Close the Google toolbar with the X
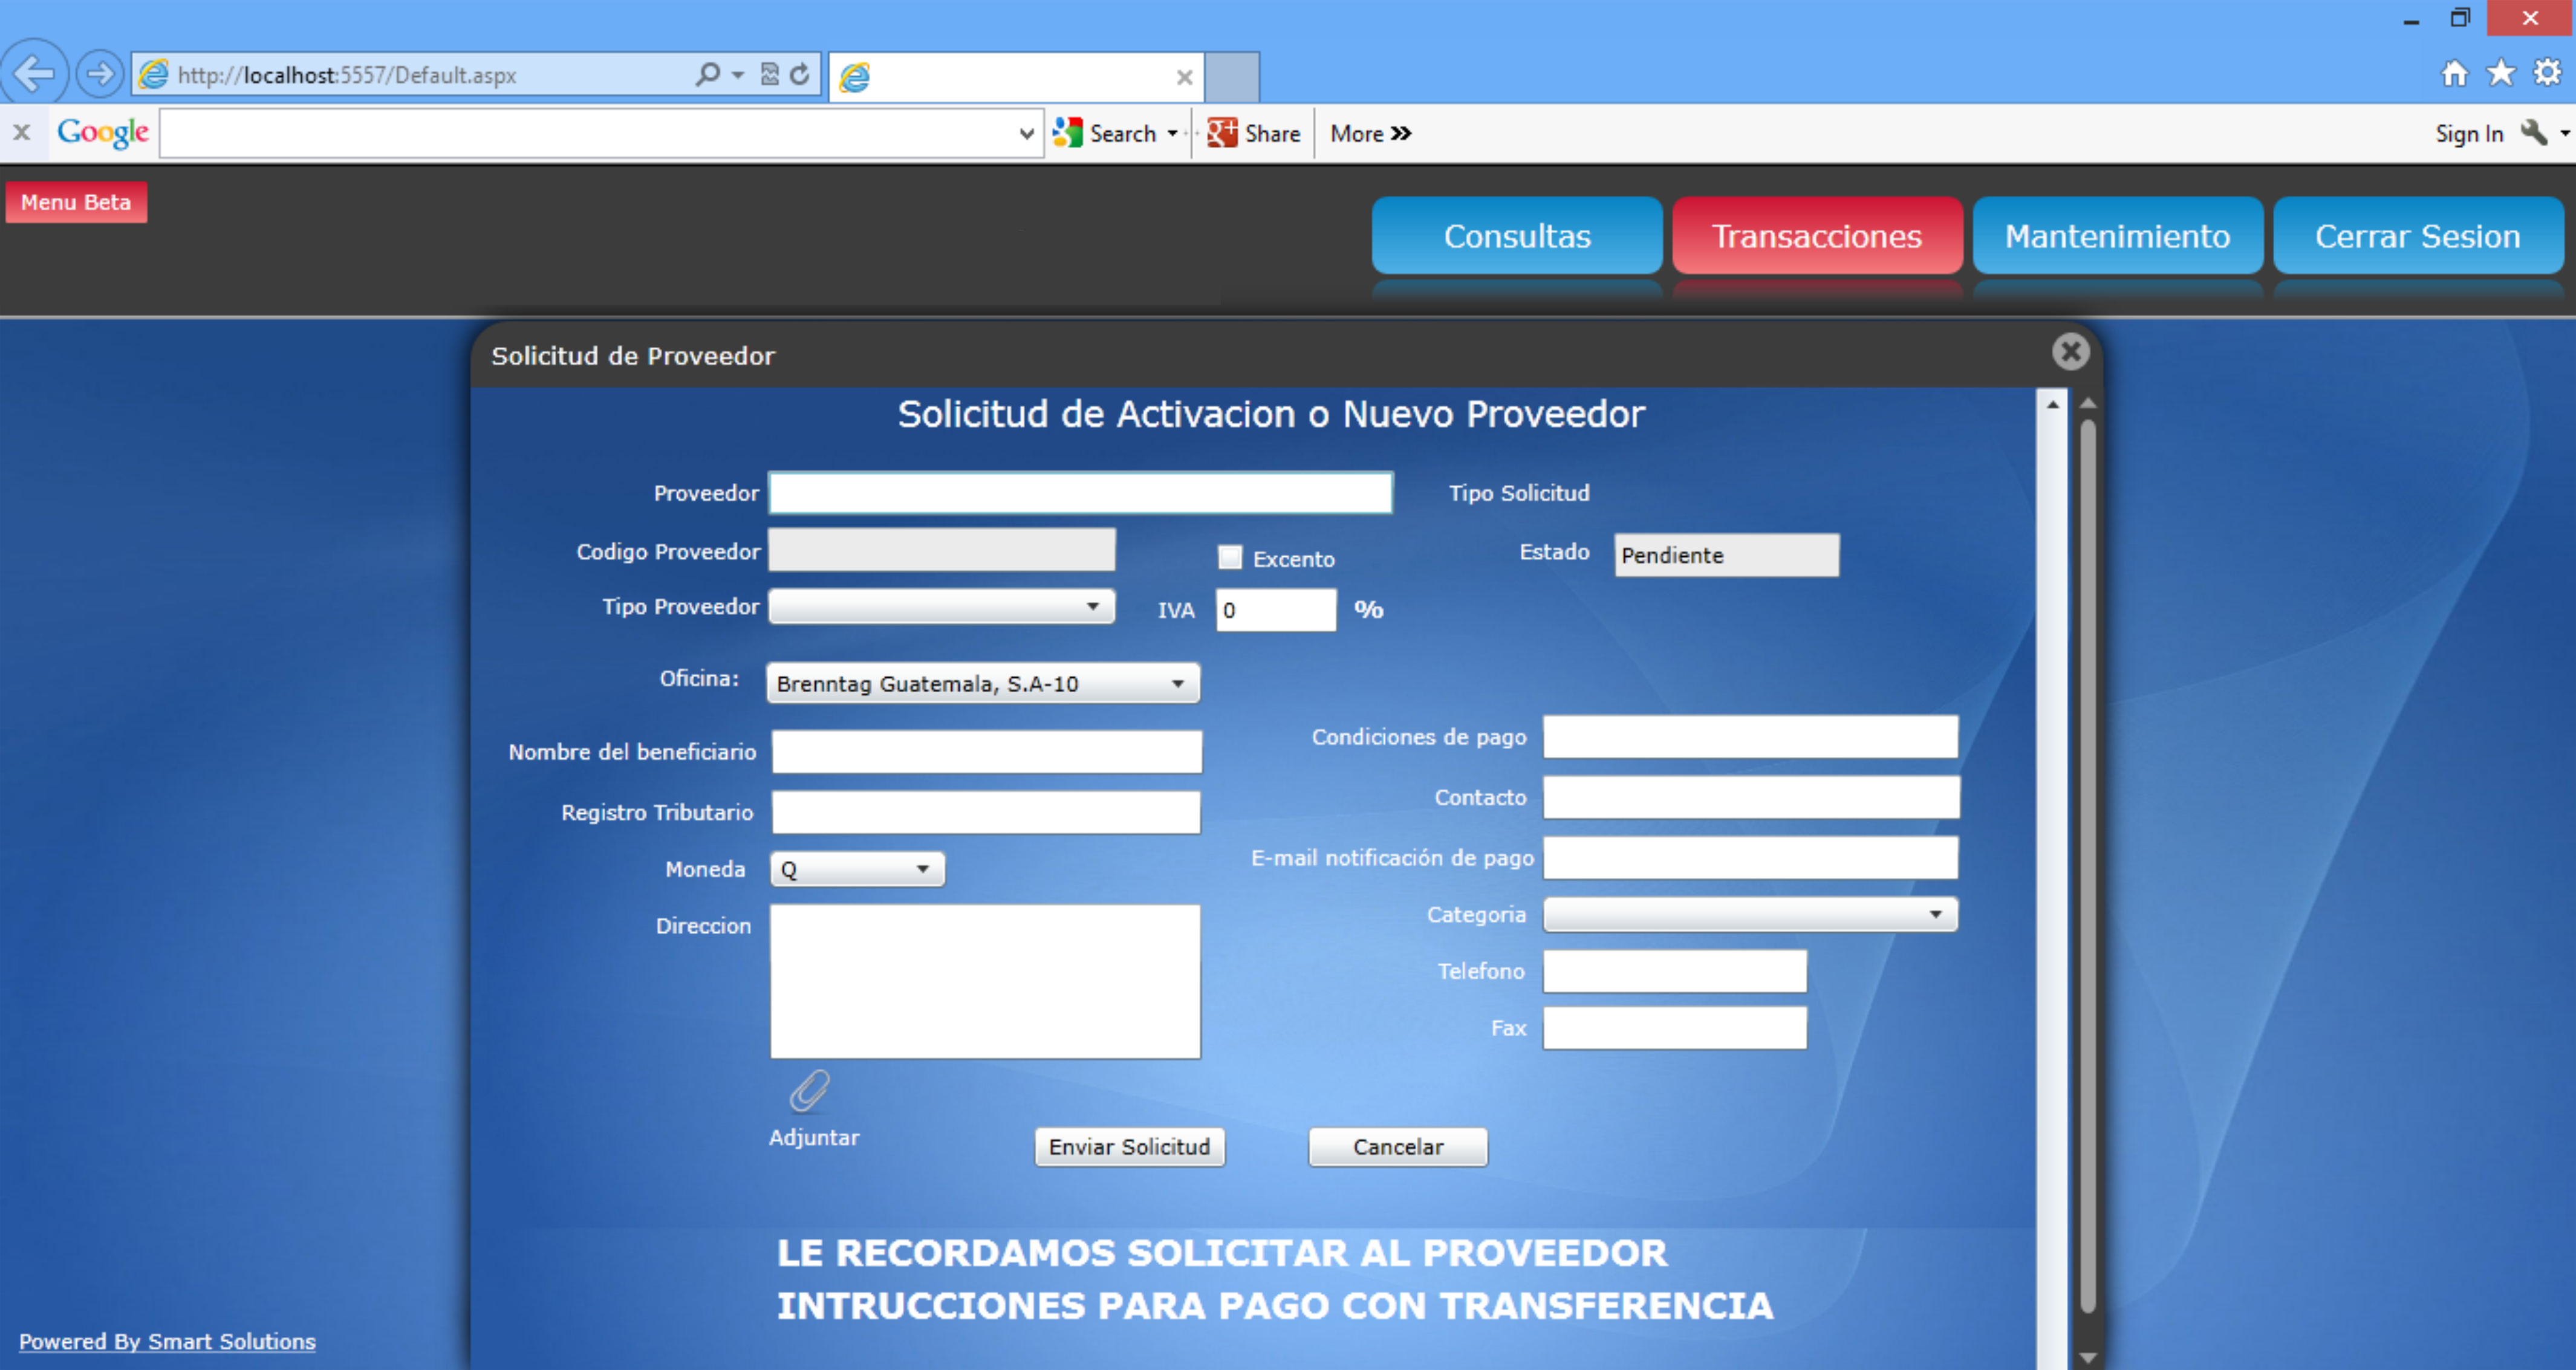 pyautogui.click(x=22, y=132)
